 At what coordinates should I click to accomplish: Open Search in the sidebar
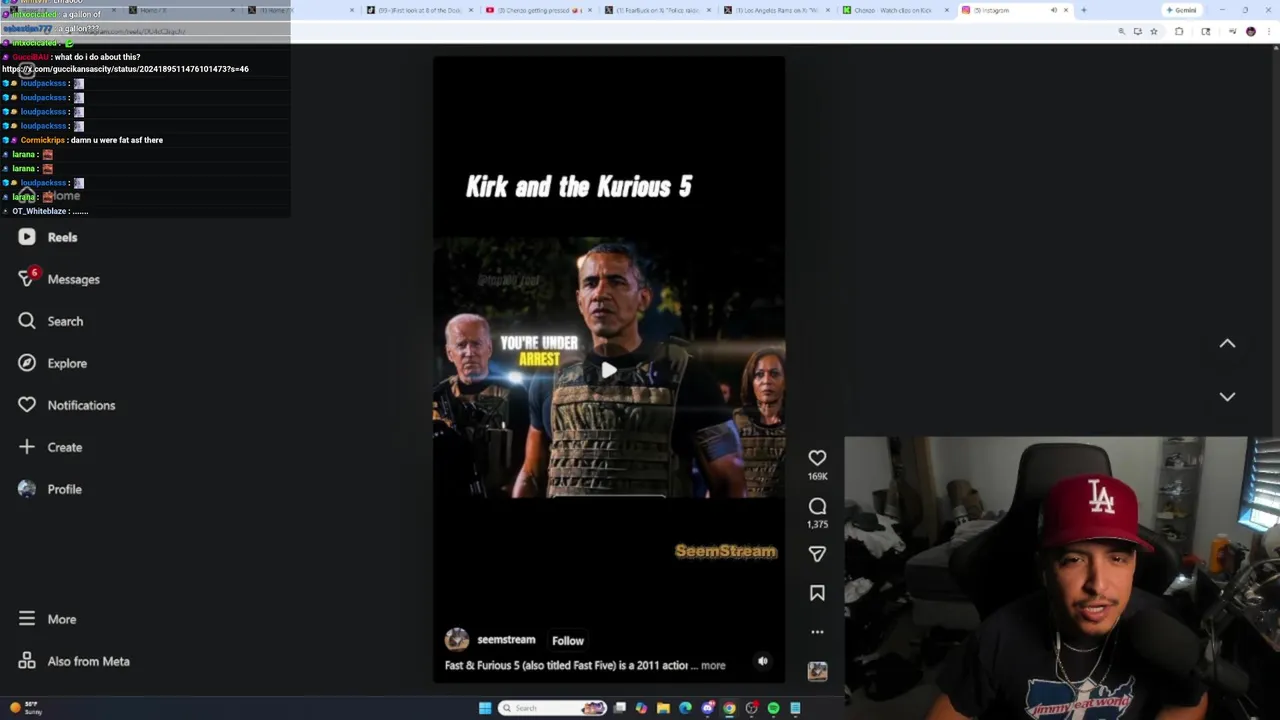tap(50, 321)
